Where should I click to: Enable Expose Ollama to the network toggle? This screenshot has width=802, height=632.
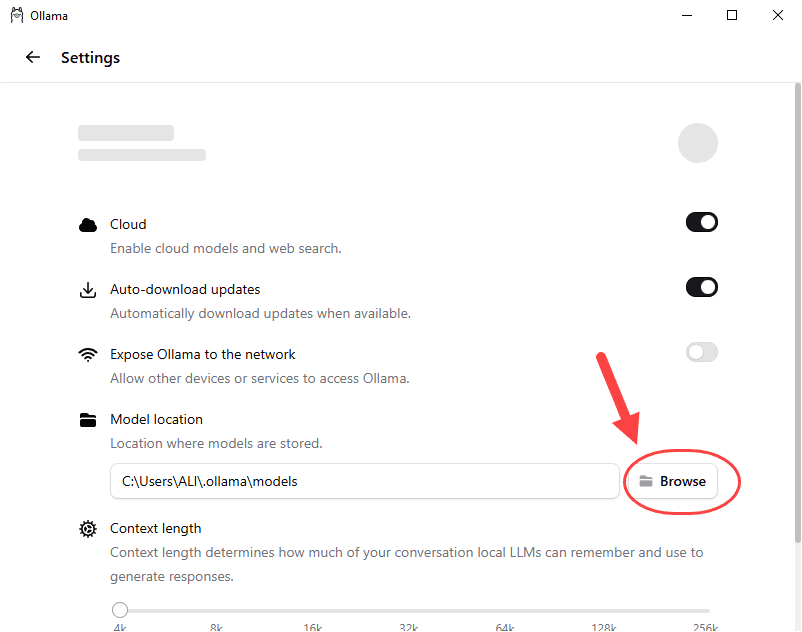click(x=702, y=352)
